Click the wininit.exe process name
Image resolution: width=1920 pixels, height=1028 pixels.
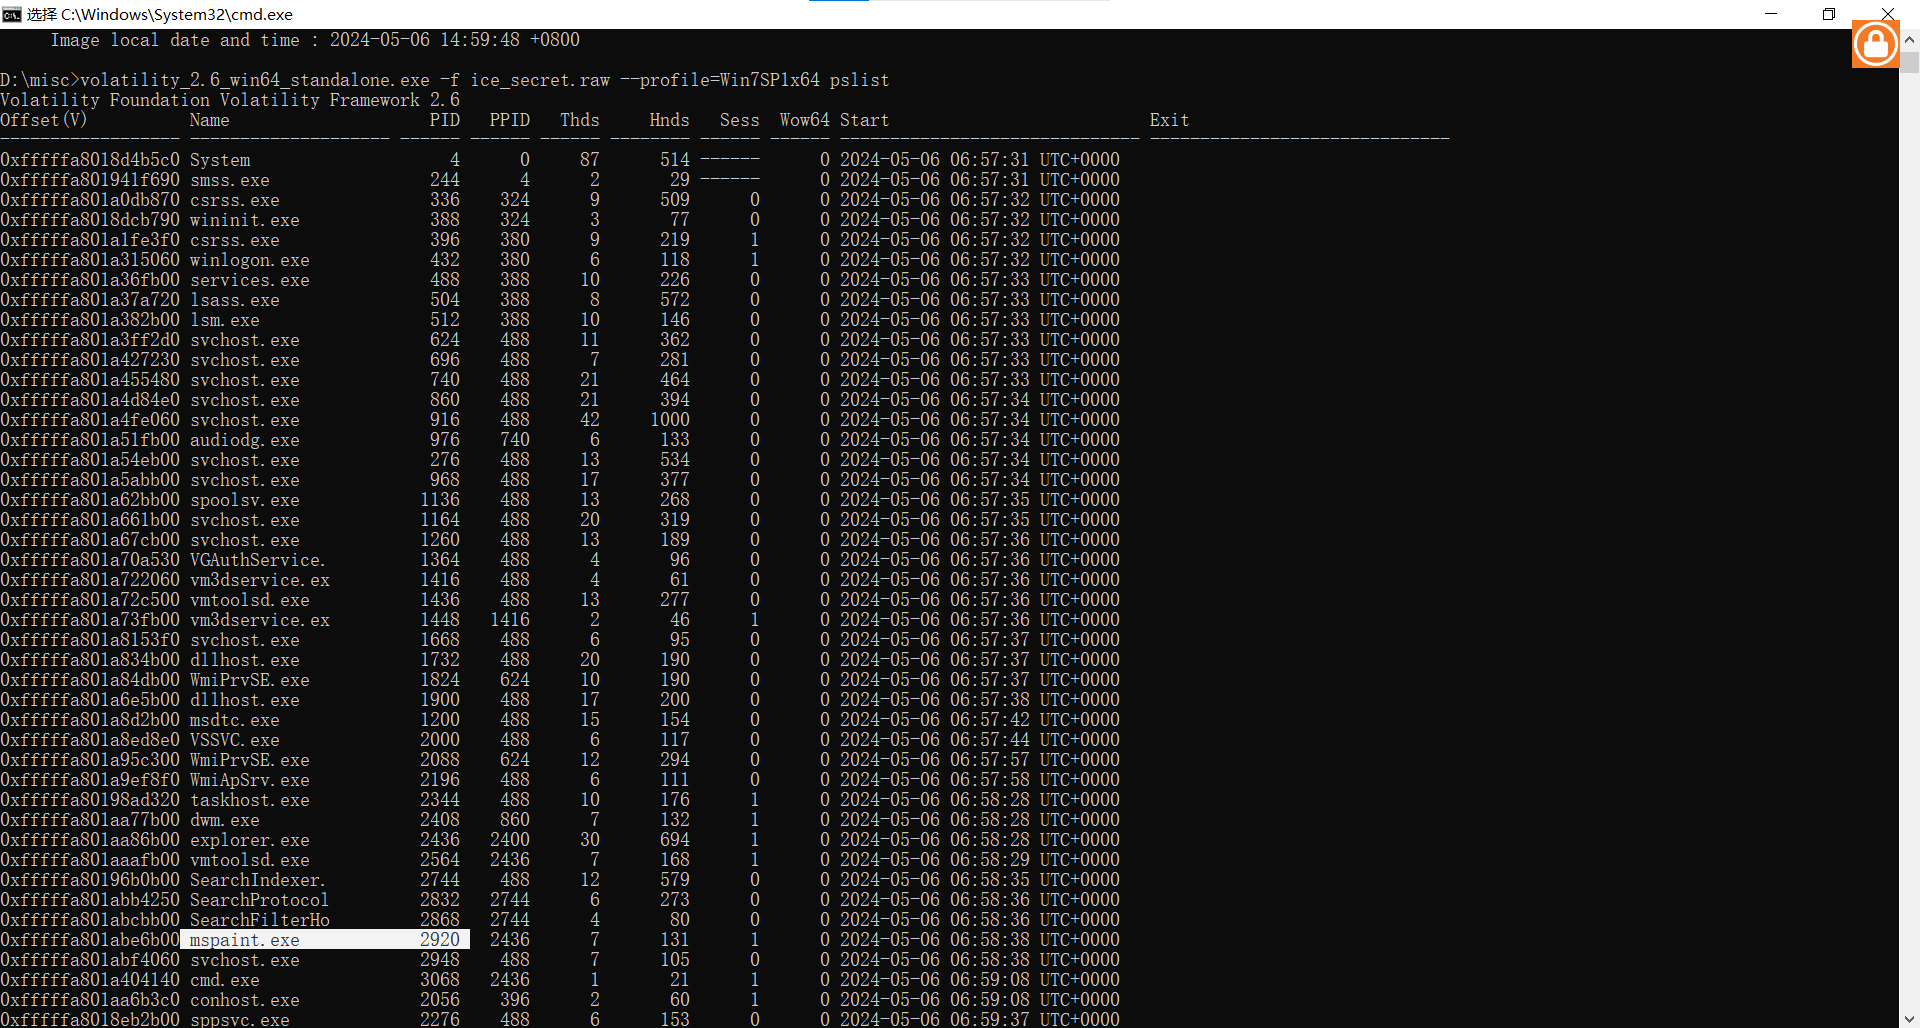coord(245,220)
